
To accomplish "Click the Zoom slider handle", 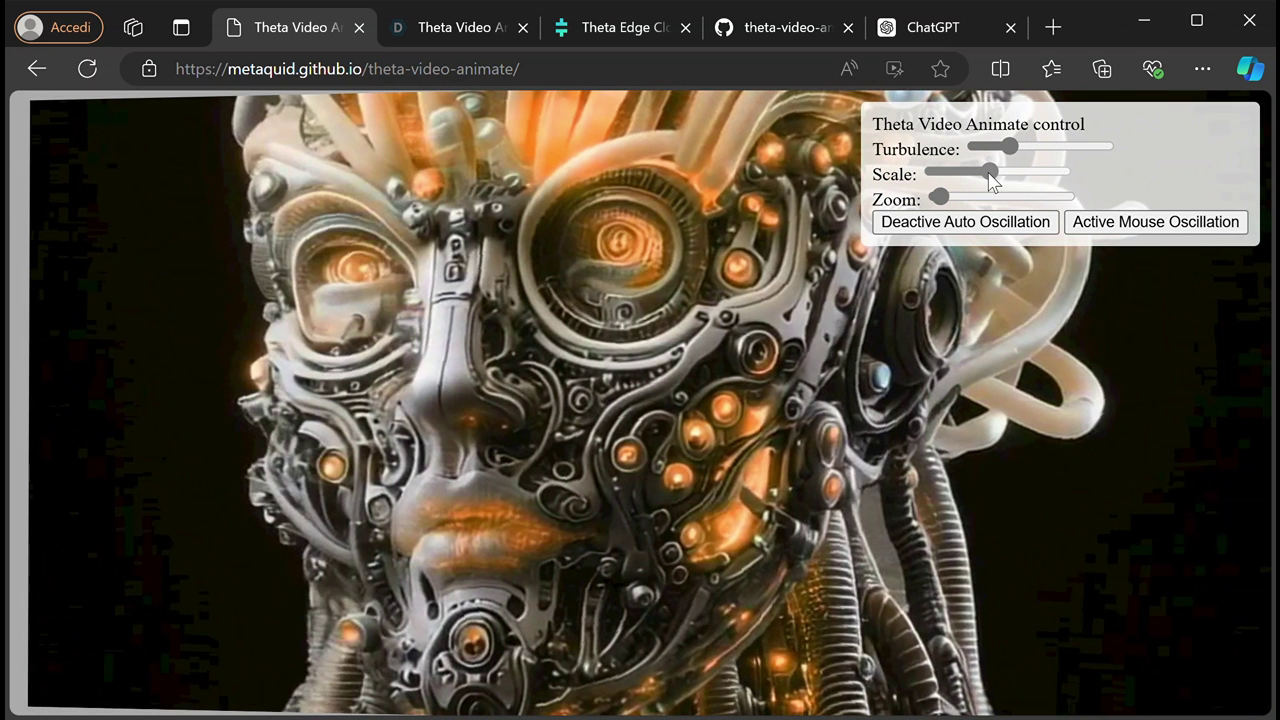I will coord(939,197).
